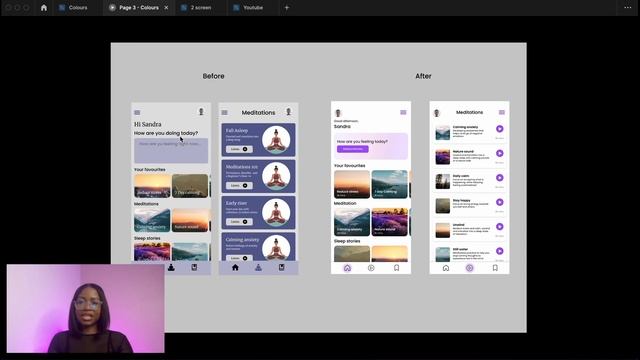Switch to the Youtube tab

(x=248, y=8)
